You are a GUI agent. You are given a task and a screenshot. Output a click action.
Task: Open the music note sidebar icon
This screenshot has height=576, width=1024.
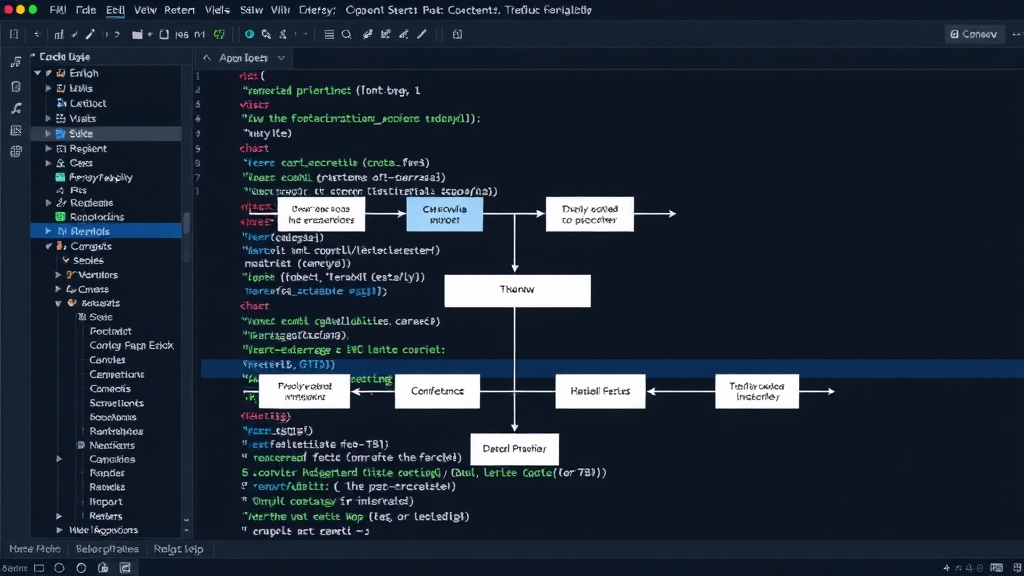[x=16, y=62]
